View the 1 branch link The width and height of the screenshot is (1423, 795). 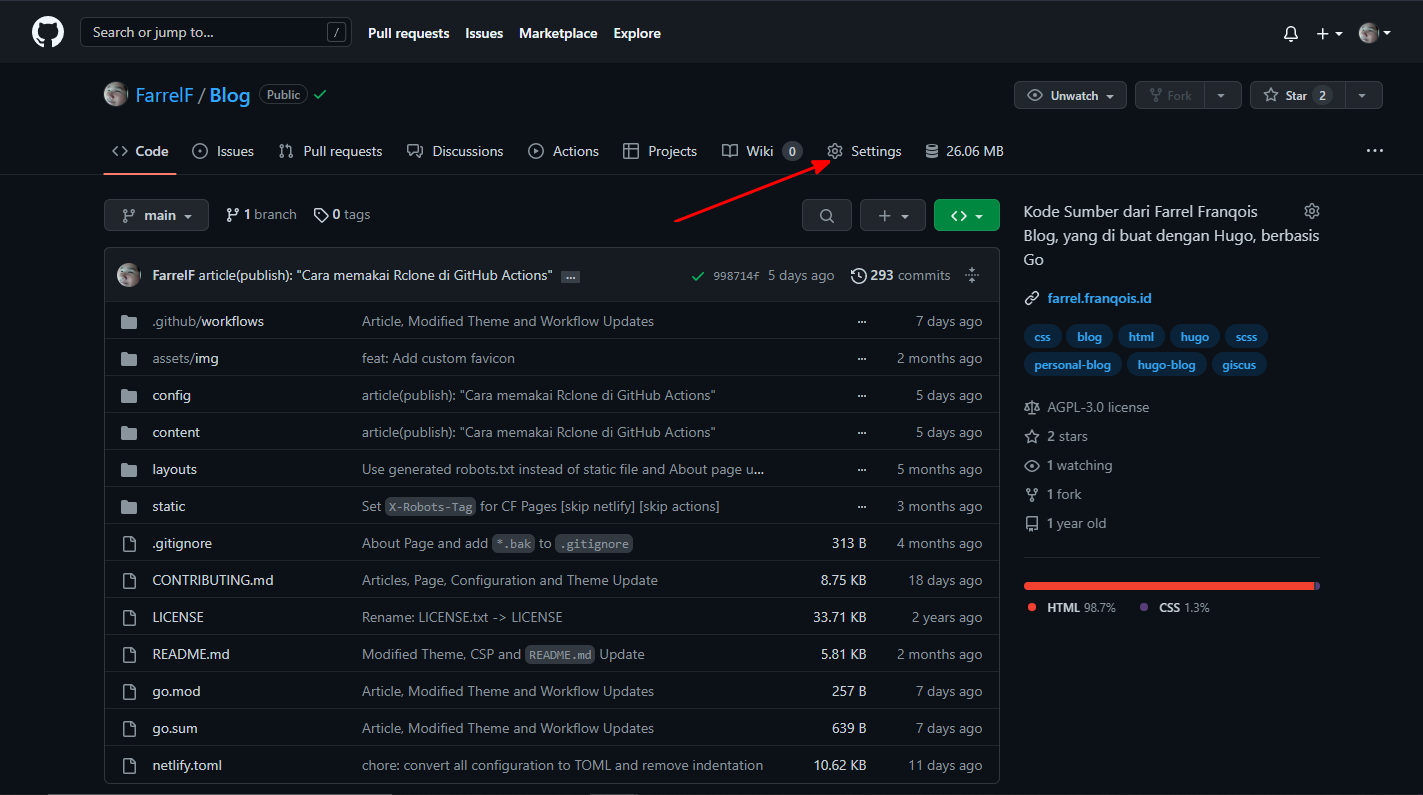(x=261, y=215)
